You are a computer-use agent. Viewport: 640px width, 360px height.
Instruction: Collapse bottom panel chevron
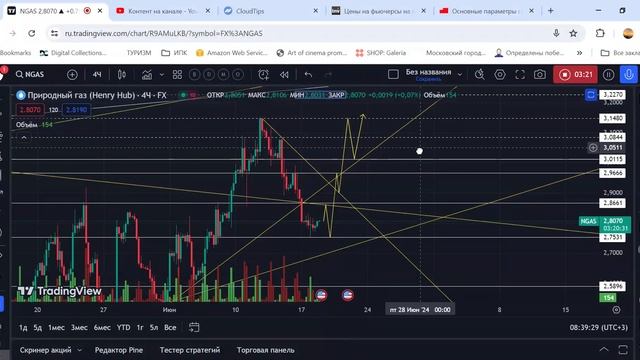[604, 350]
